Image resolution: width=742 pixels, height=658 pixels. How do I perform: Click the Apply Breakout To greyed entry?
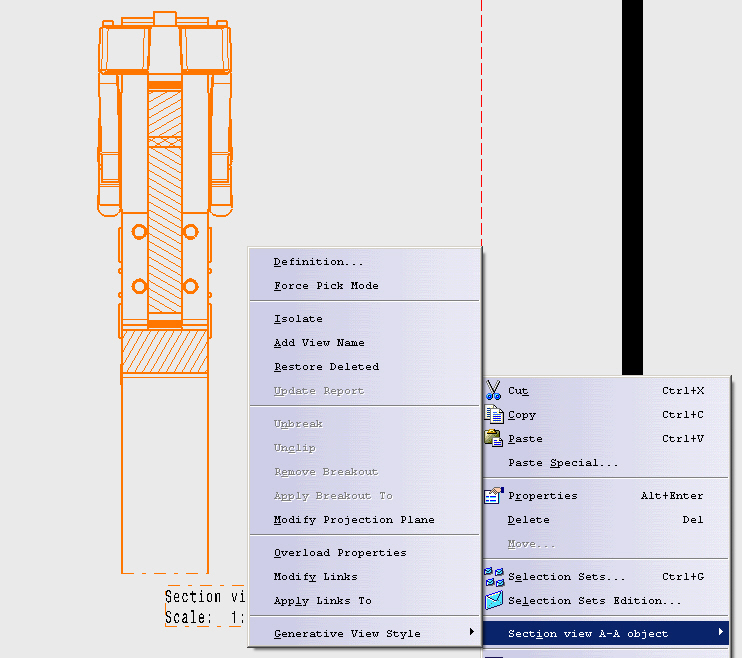click(333, 496)
